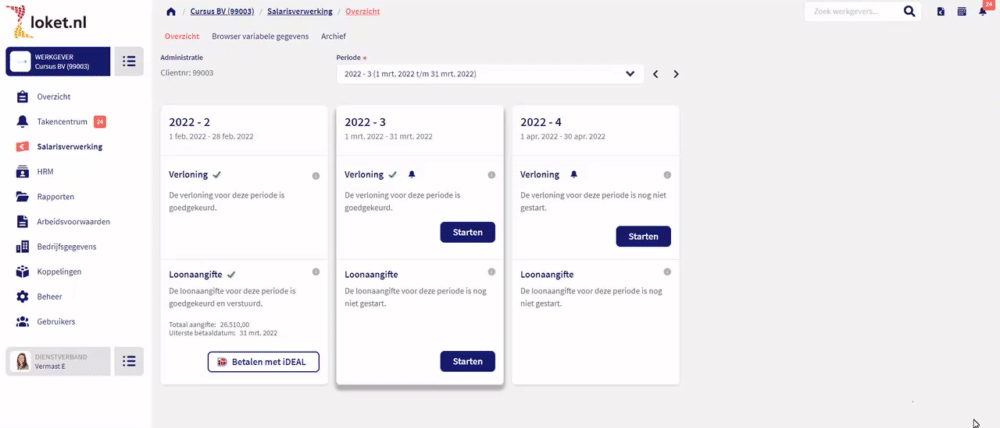
Task: Click the Zoek werkgevers search field
Action: (x=853, y=11)
